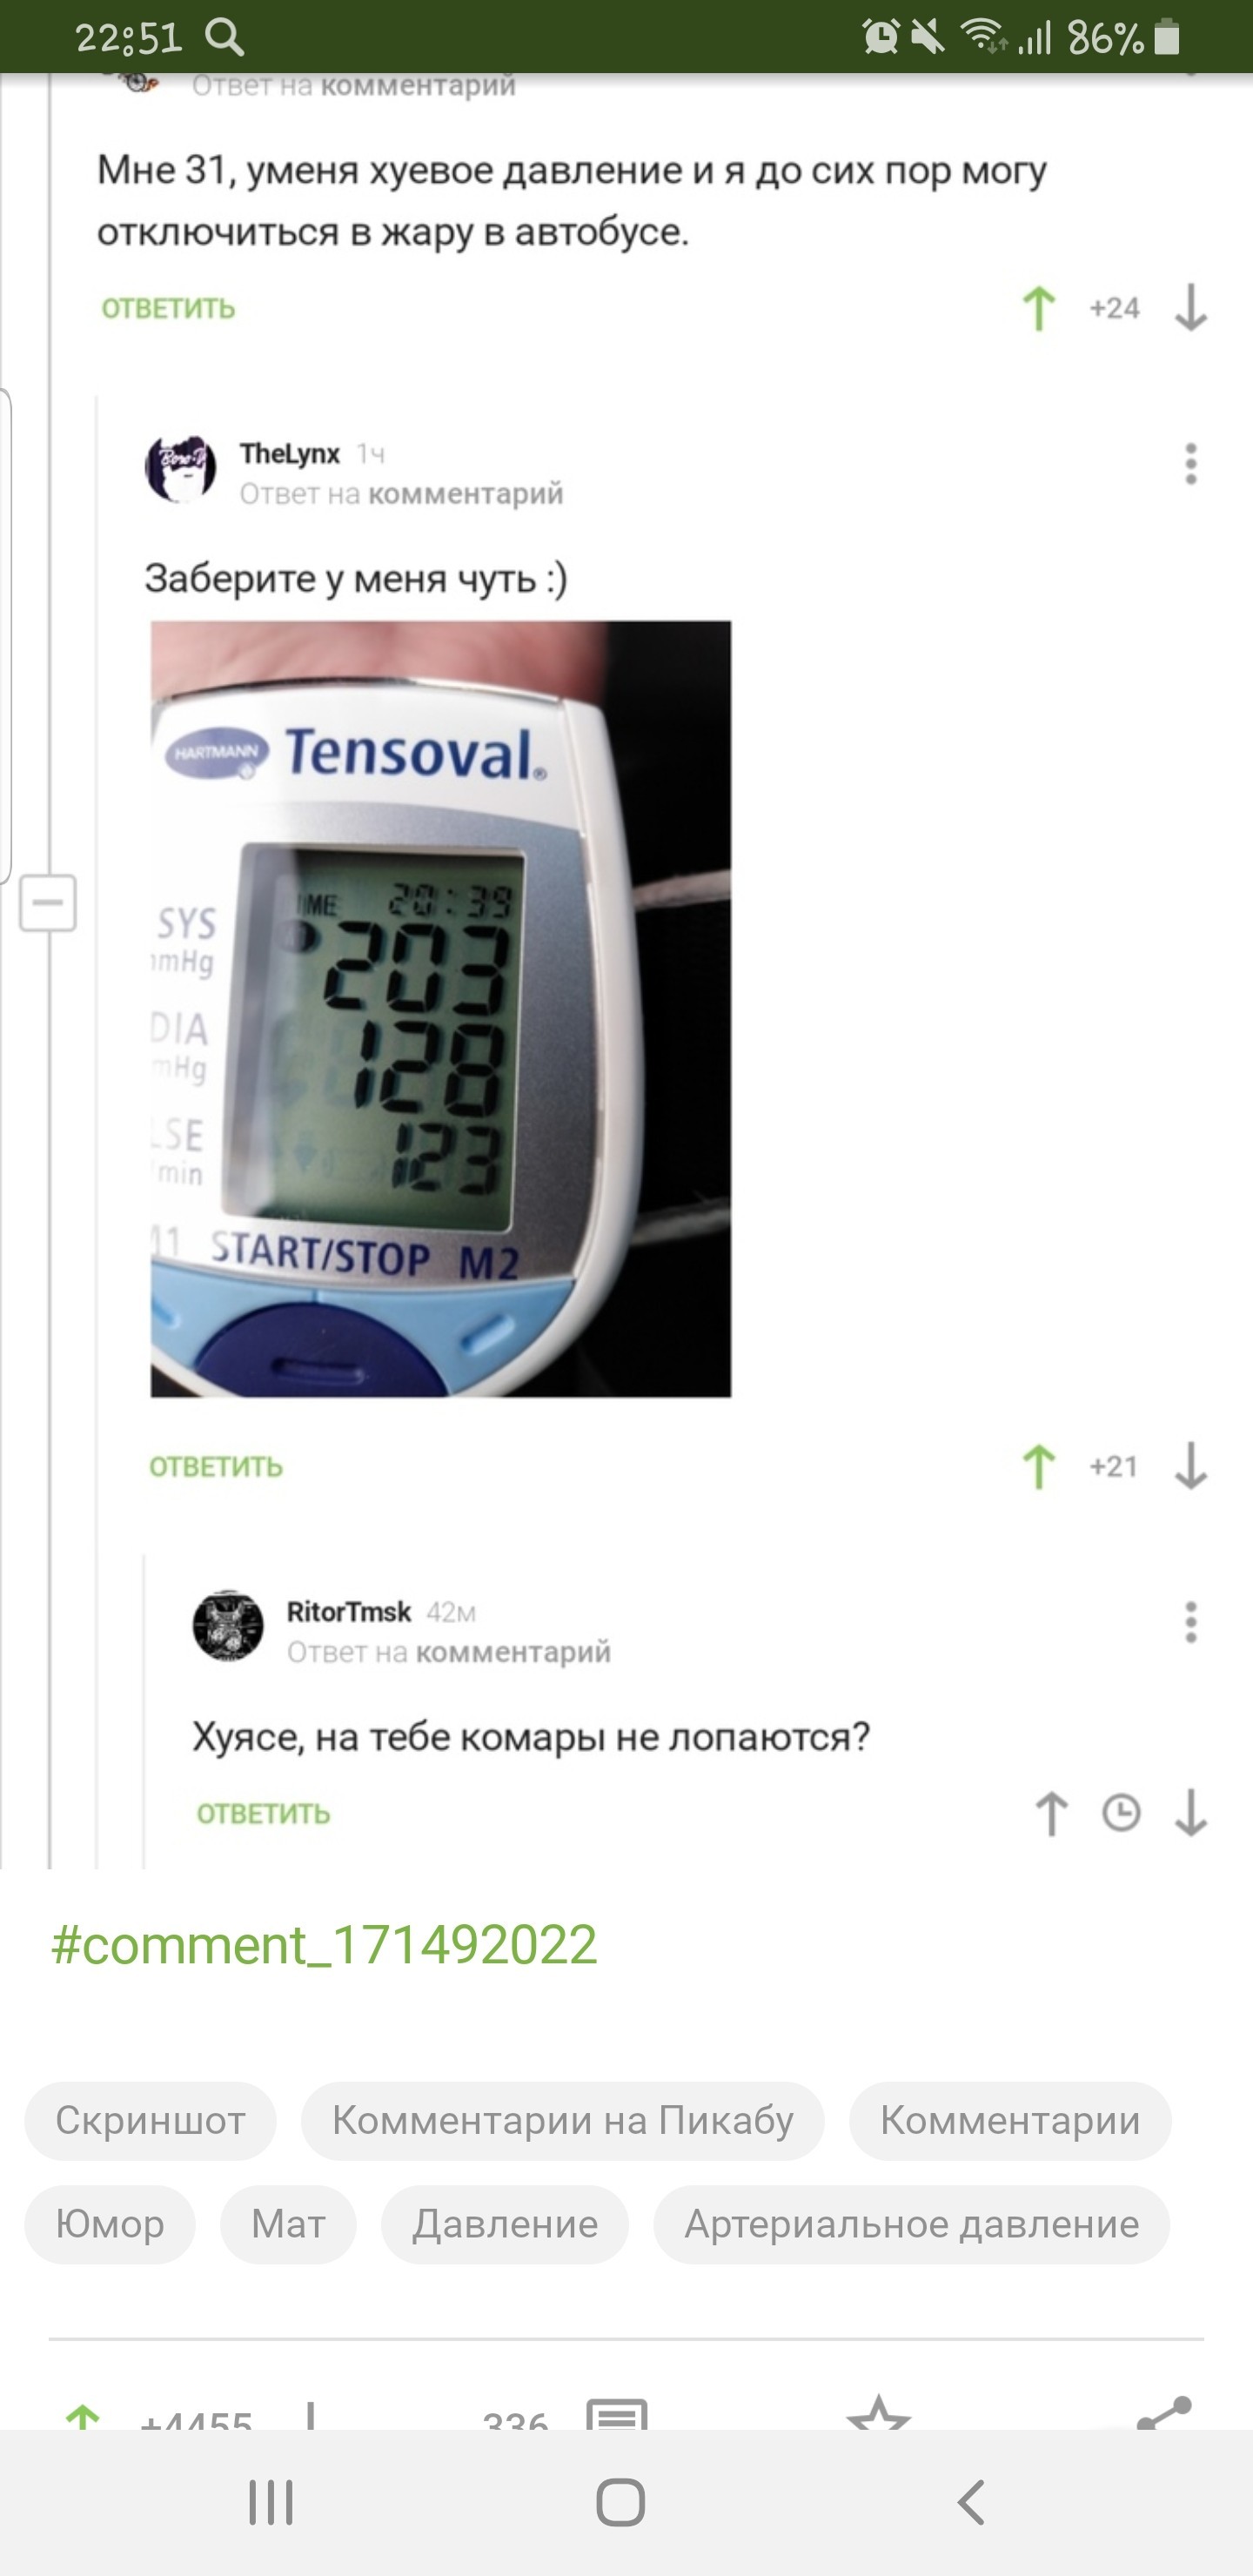
Task: Select the Комментарии на Пикабу tag
Action: coord(562,2120)
